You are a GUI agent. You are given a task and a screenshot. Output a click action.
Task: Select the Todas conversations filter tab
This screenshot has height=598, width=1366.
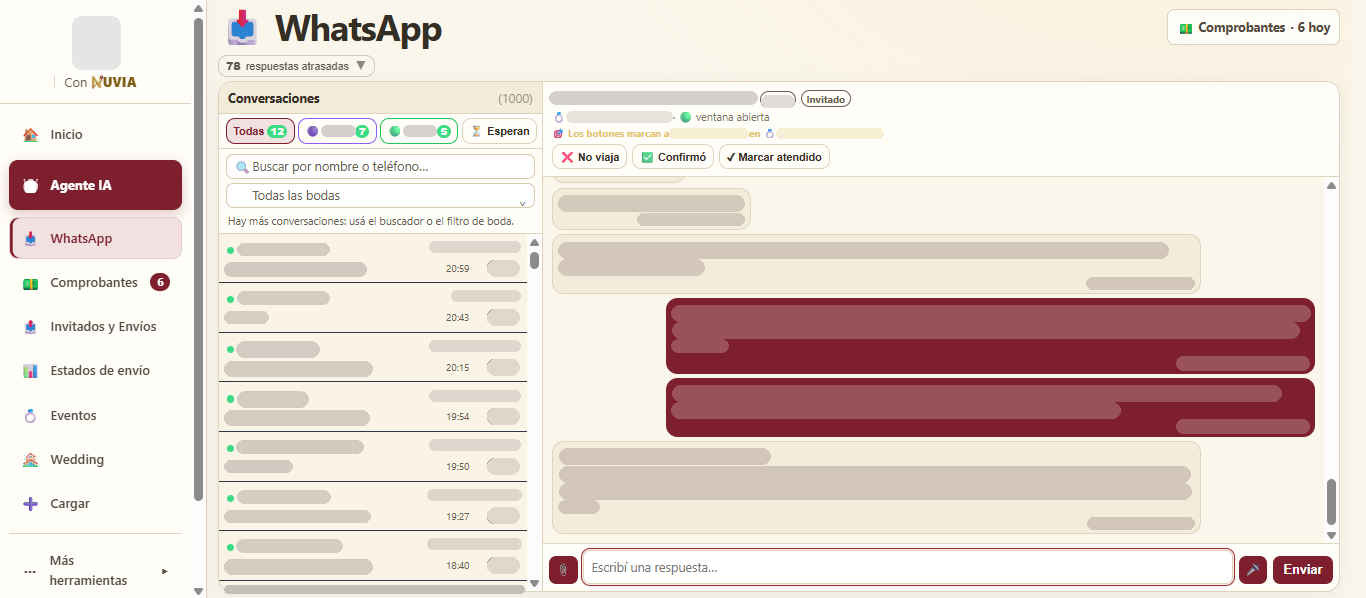click(x=260, y=131)
